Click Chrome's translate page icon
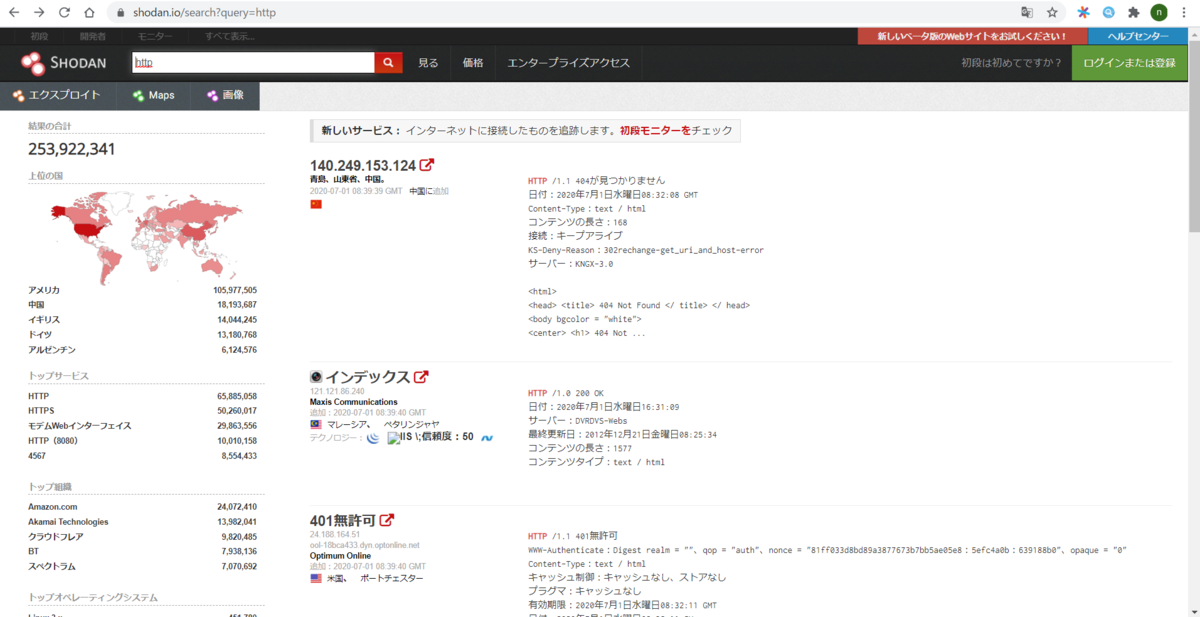This screenshot has width=1200, height=617. point(1026,13)
